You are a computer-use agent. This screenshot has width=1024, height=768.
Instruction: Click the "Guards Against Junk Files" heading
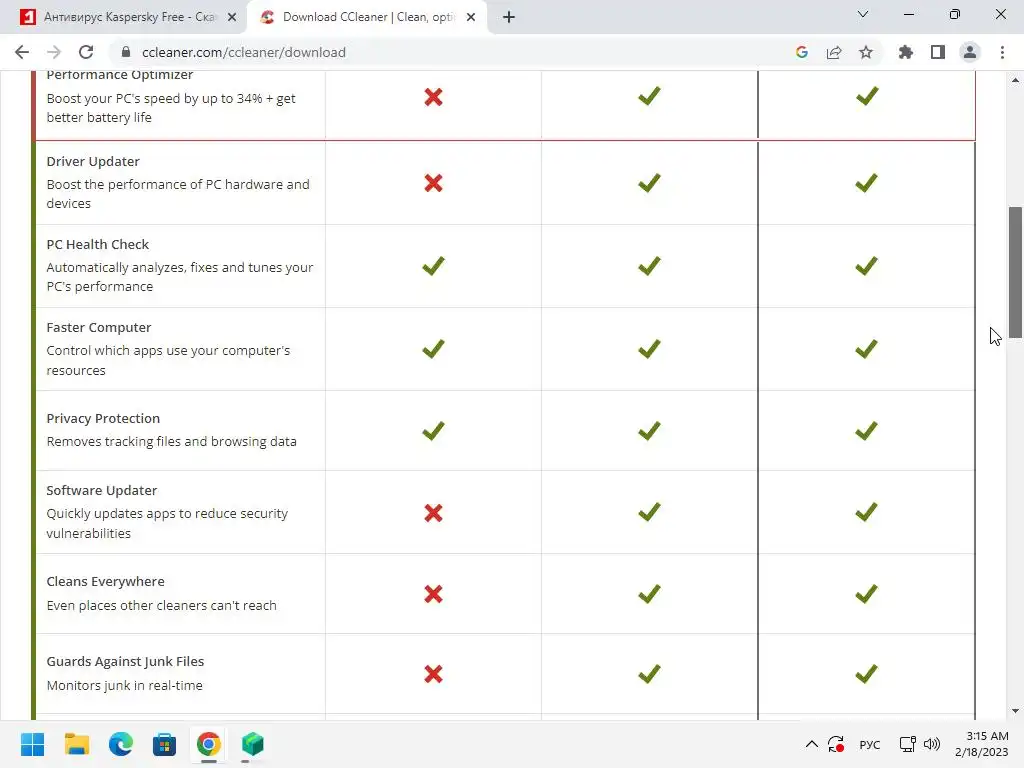coord(125,662)
